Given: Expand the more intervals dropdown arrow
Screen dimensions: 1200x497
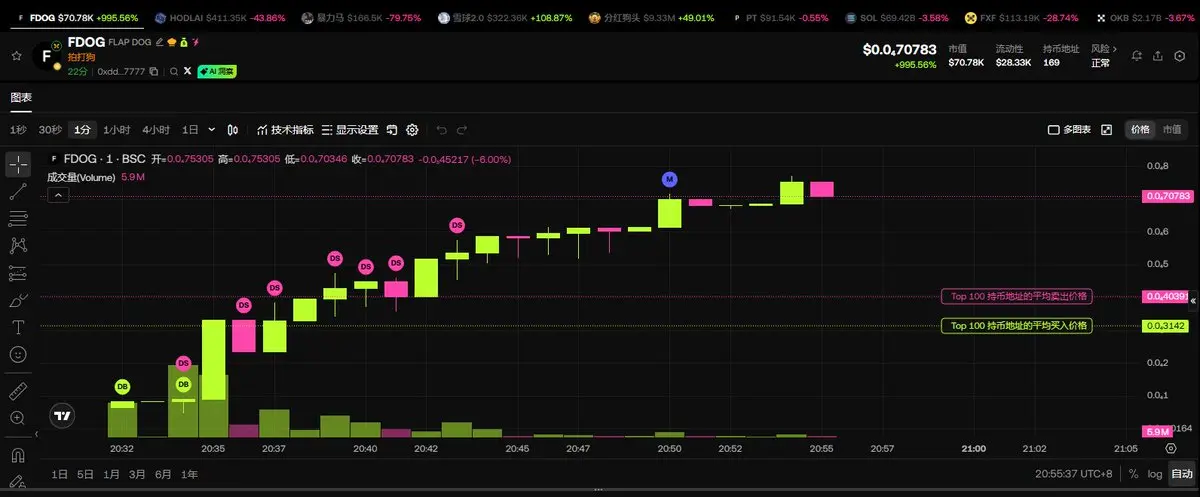Looking at the screenshot, I should pyautogui.click(x=212, y=130).
